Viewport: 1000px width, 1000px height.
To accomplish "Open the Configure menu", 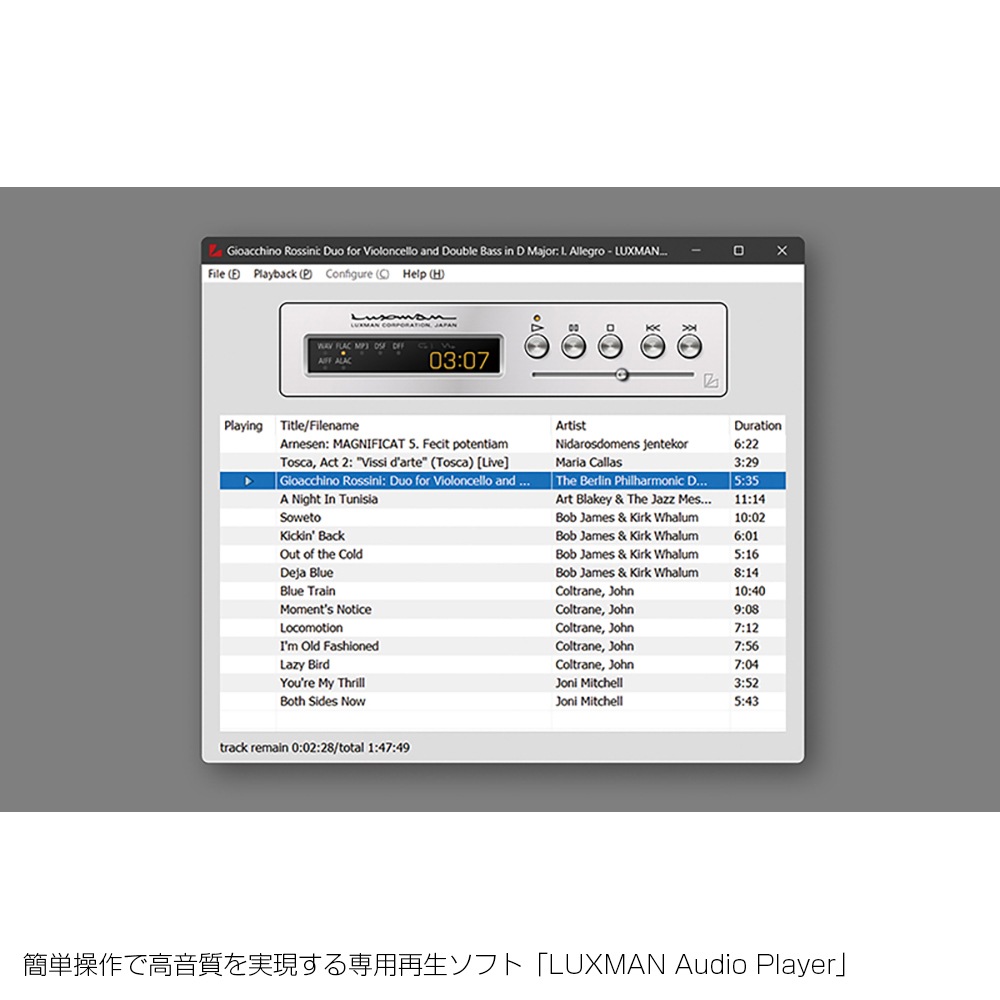I will click(x=357, y=274).
